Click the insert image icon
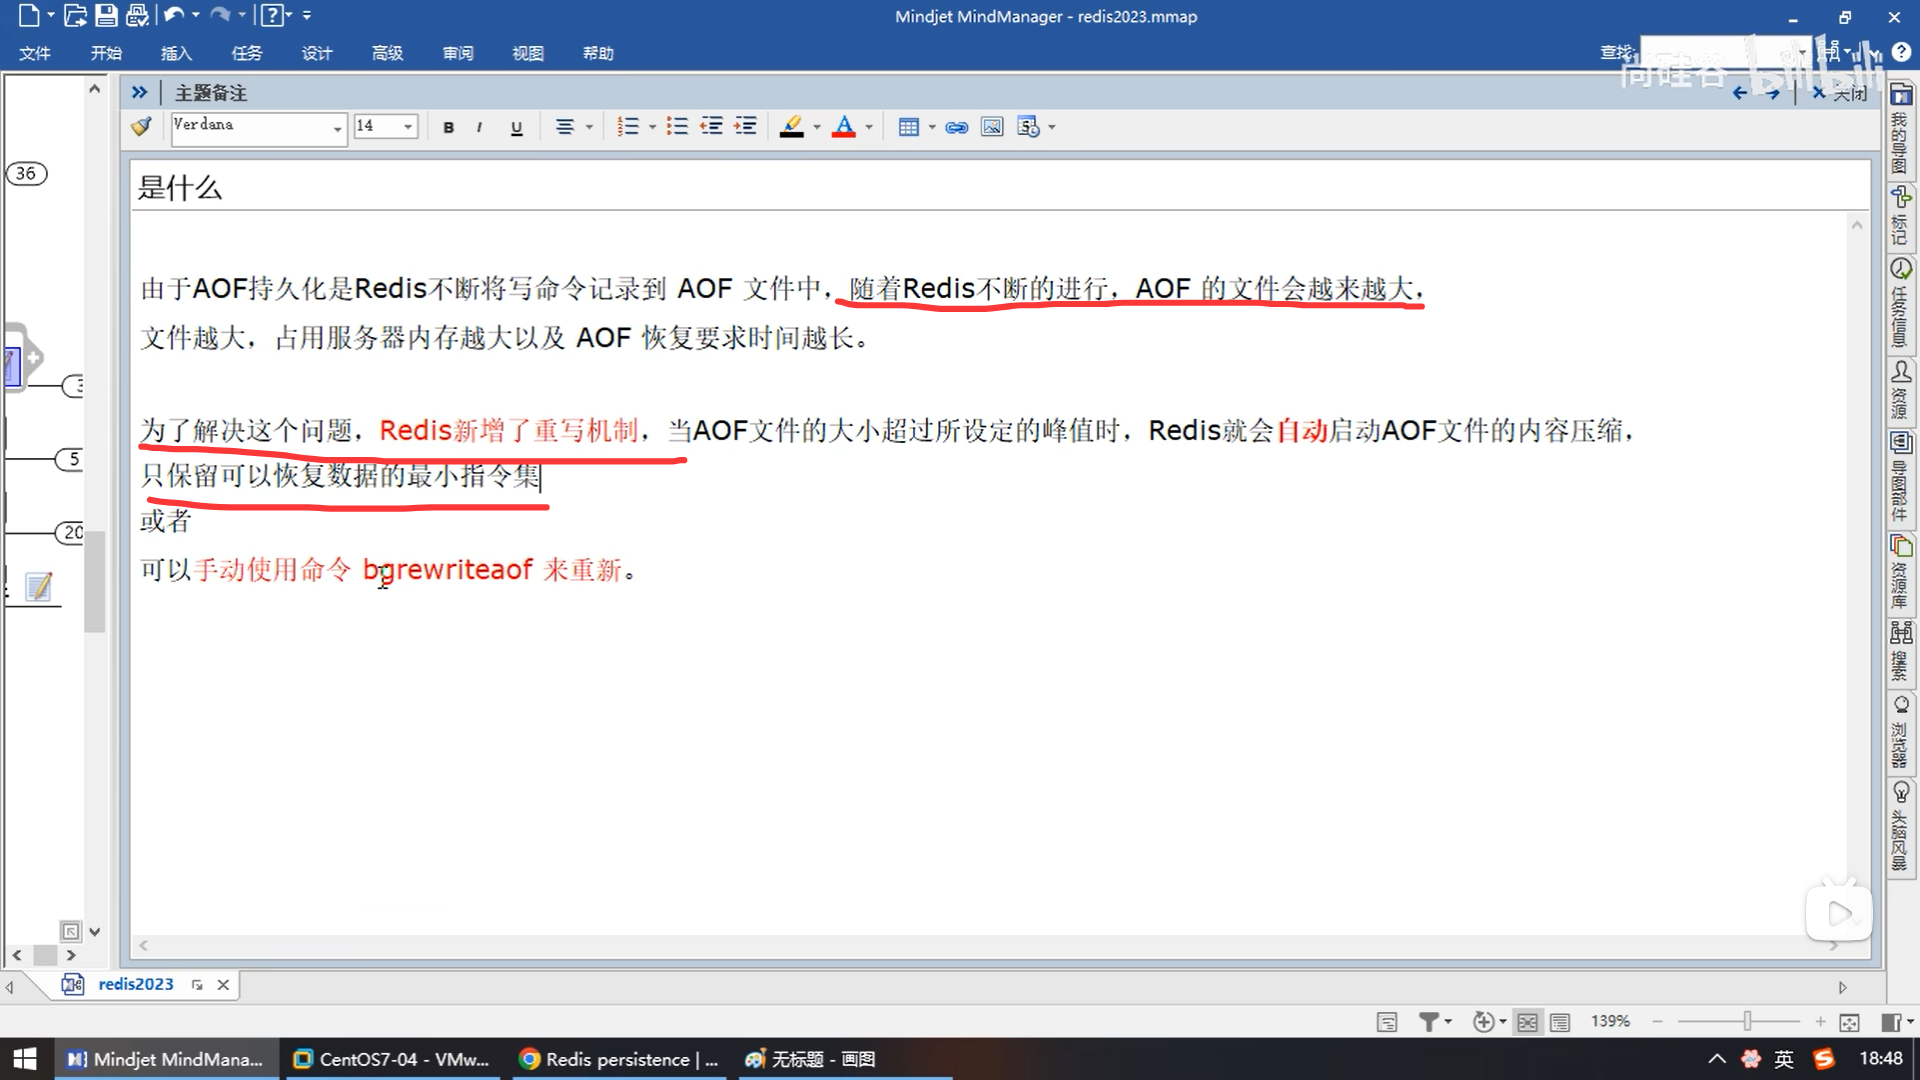Image resolution: width=1920 pixels, height=1080 pixels. coord(991,127)
